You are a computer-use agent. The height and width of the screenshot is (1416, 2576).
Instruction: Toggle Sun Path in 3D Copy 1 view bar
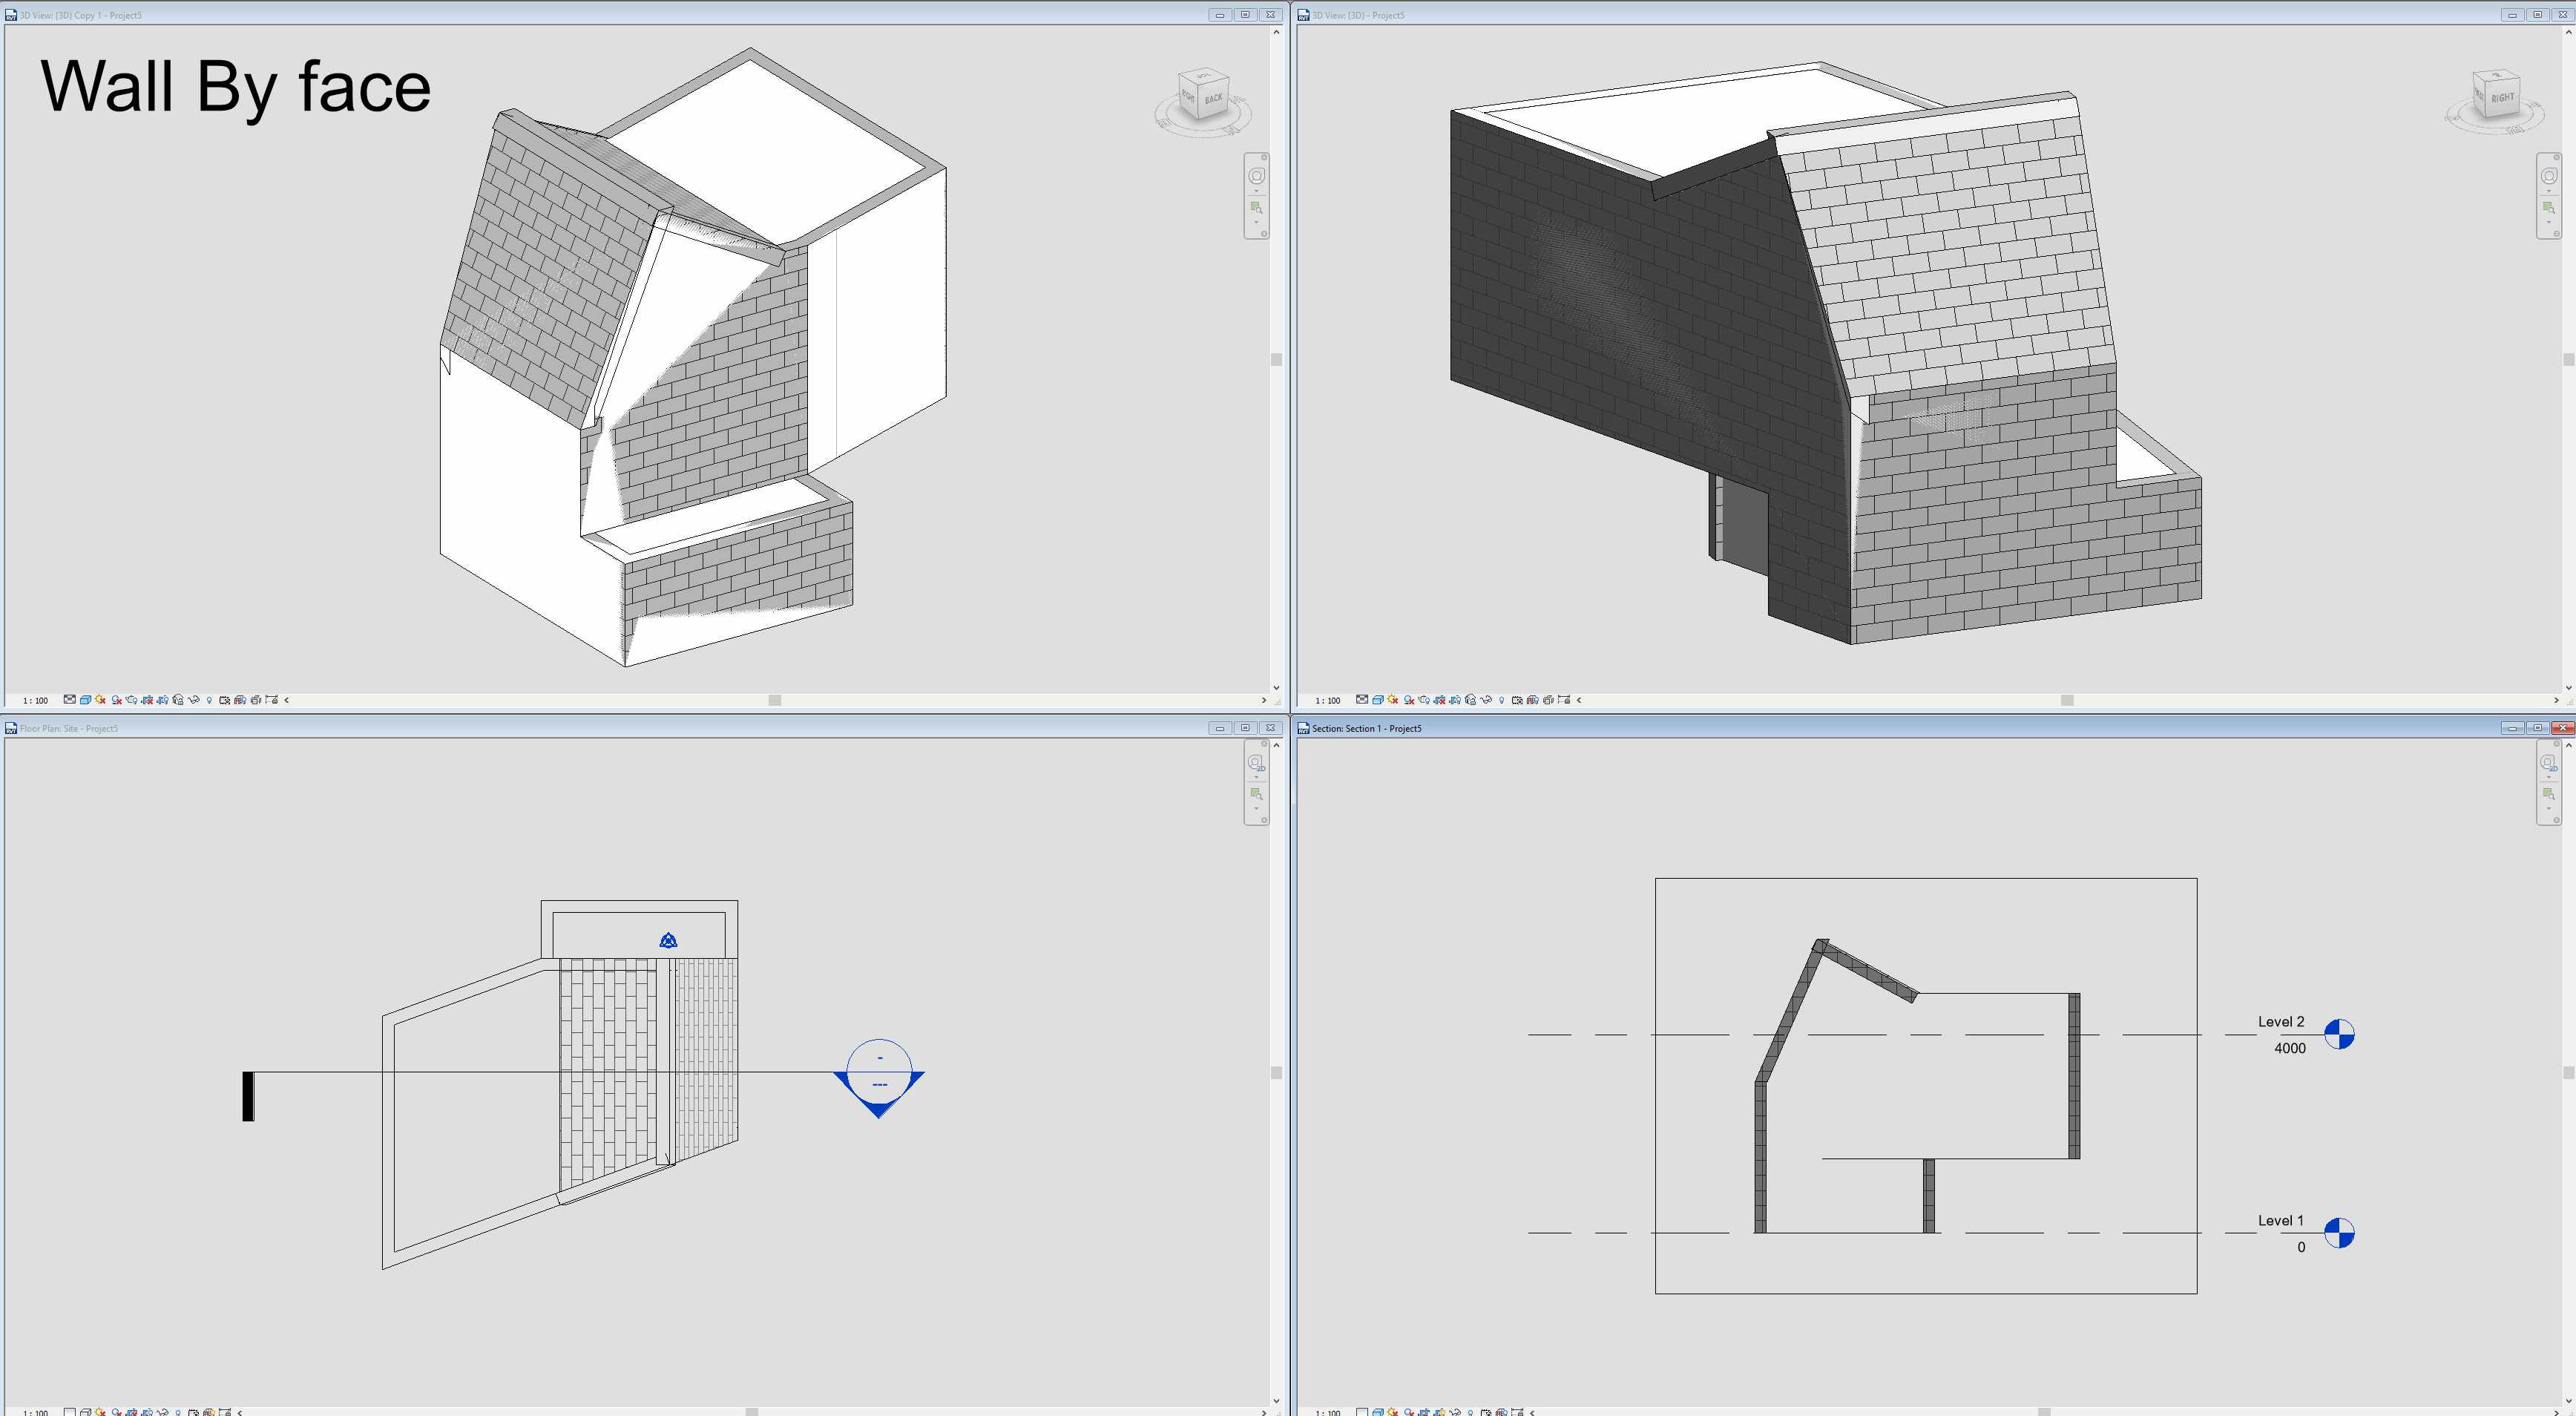pyautogui.click(x=100, y=700)
